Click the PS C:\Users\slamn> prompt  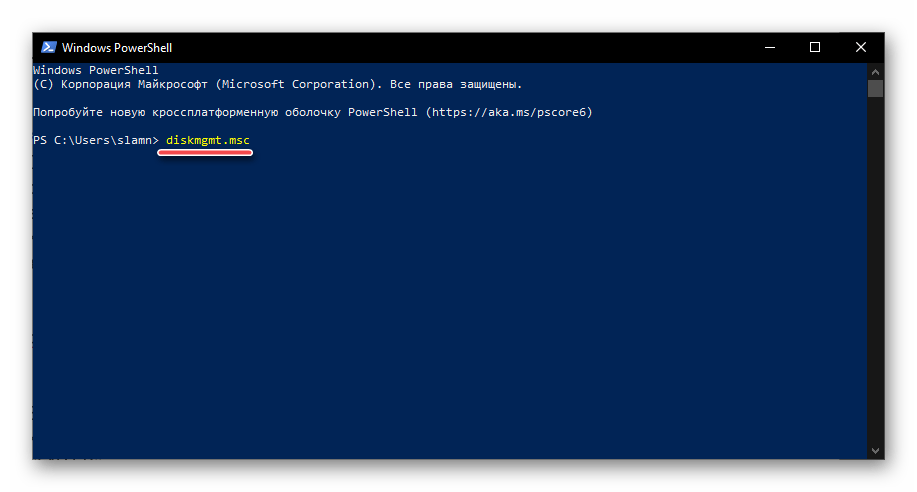tap(95, 141)
